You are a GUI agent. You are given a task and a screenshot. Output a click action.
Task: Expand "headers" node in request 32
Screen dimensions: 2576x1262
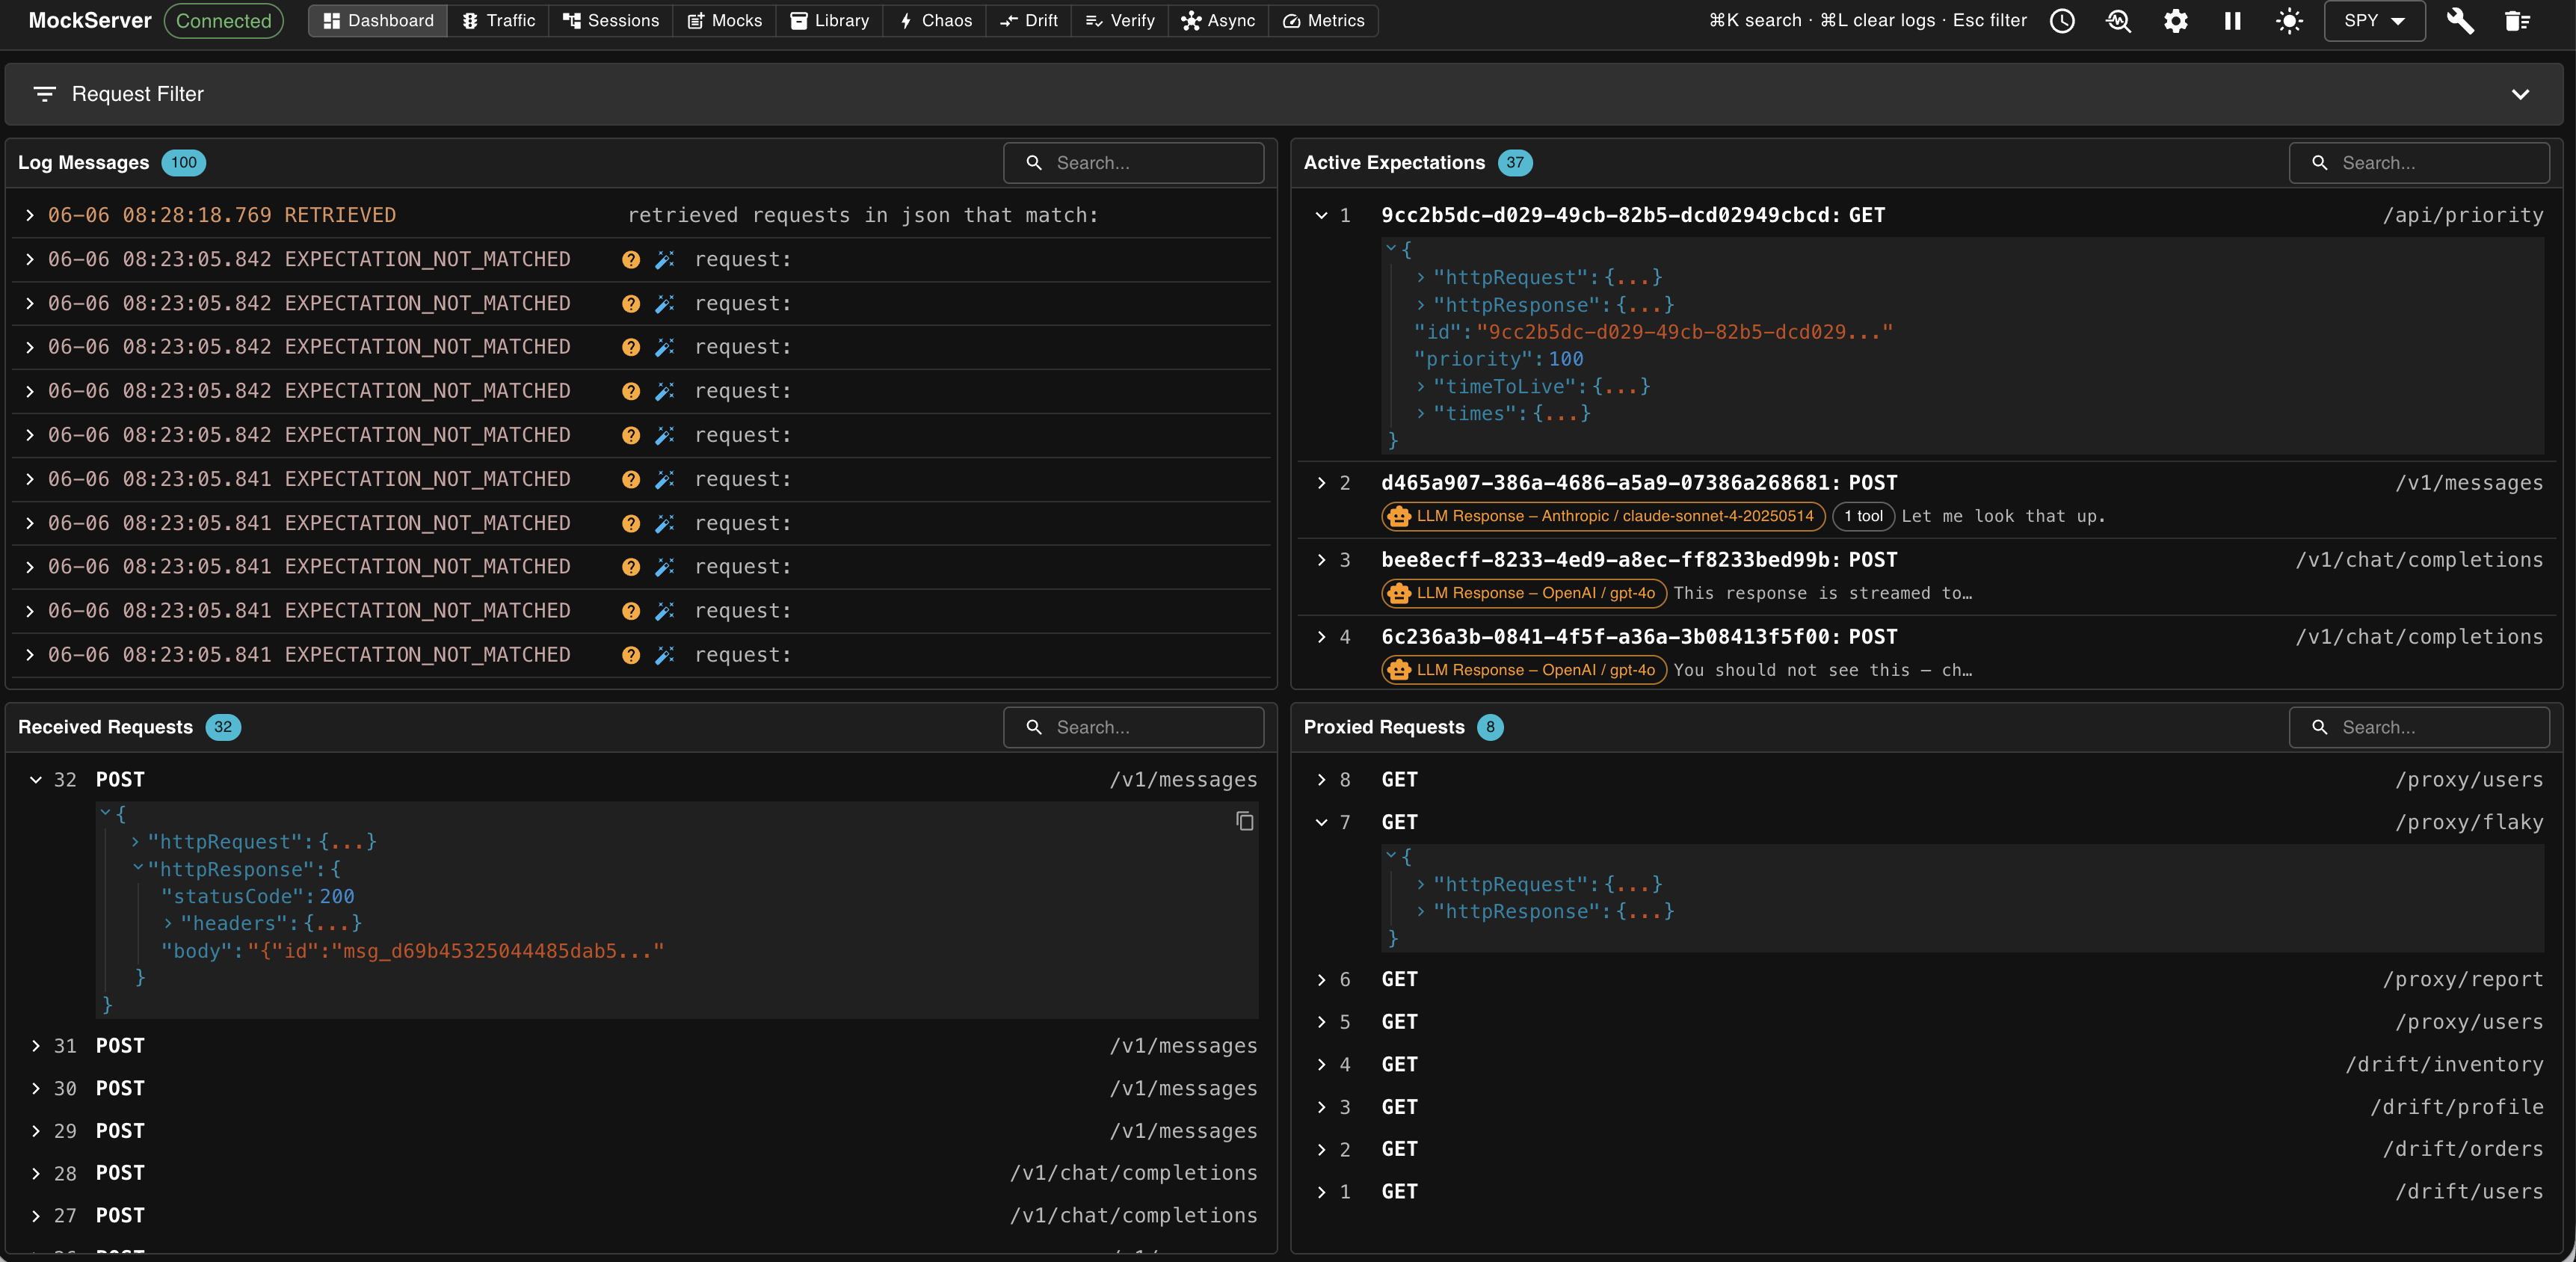[167, 924]
